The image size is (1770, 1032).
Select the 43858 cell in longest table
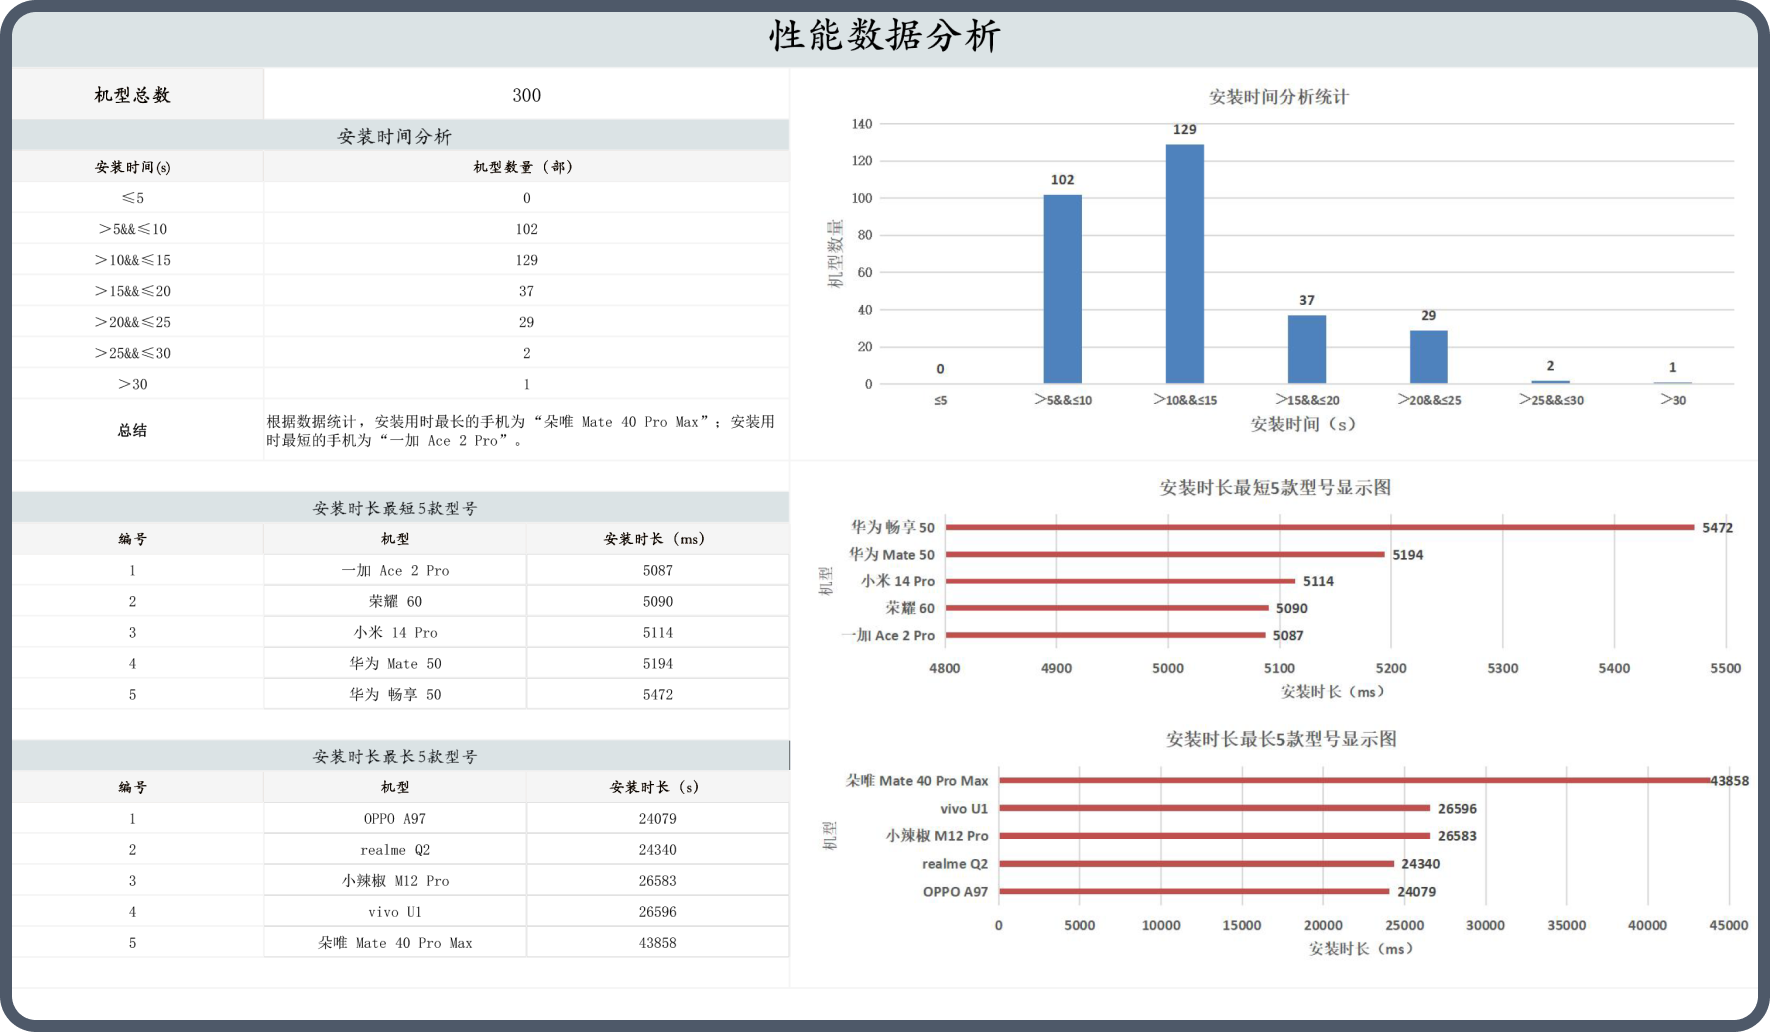657,943
